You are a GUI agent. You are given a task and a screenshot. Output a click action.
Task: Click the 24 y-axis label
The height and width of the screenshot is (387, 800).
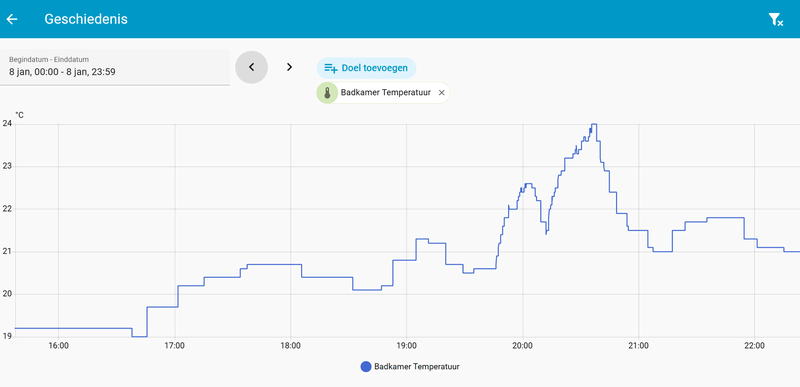(x=7, y=123)
